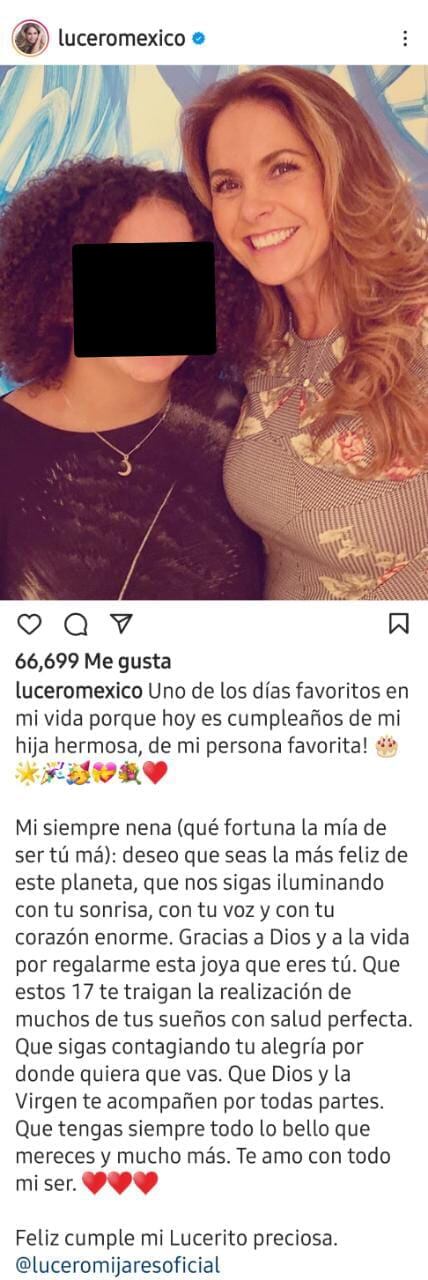Click the line "Feliz cumple mi Lucerito preciosa."

tap(178, 1239)
